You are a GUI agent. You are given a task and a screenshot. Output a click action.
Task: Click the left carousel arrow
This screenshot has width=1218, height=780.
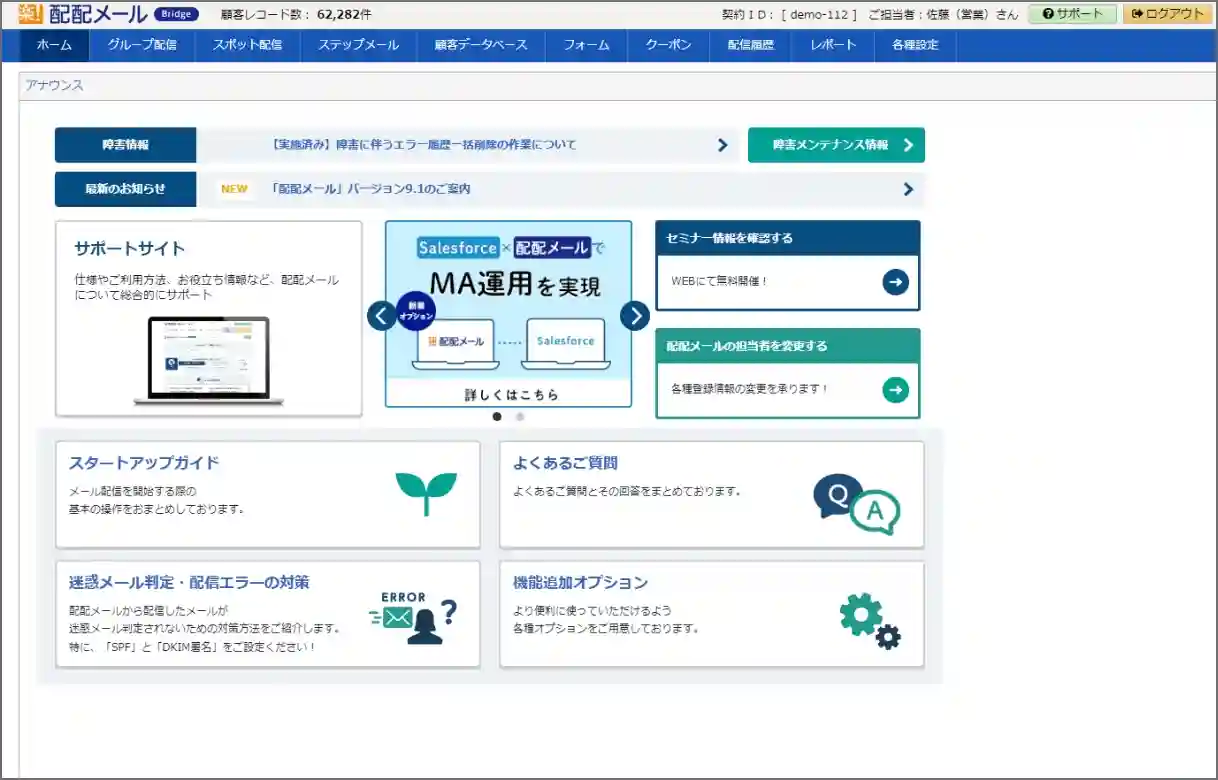point(381,314)
